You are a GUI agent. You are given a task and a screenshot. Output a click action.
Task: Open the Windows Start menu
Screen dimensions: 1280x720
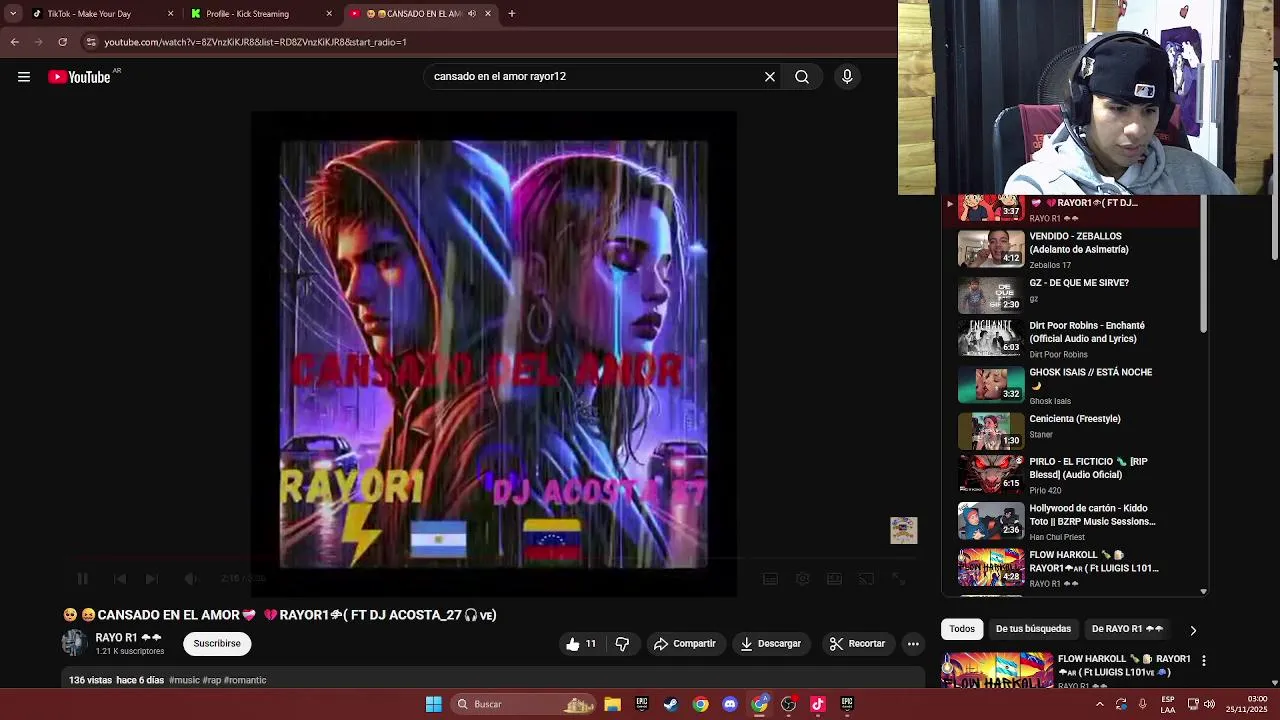coord(434,704)
